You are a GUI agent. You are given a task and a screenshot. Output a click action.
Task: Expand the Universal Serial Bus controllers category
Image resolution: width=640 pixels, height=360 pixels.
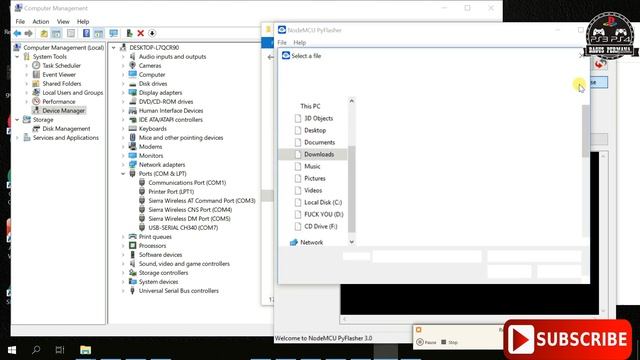[x=123, y=291]
